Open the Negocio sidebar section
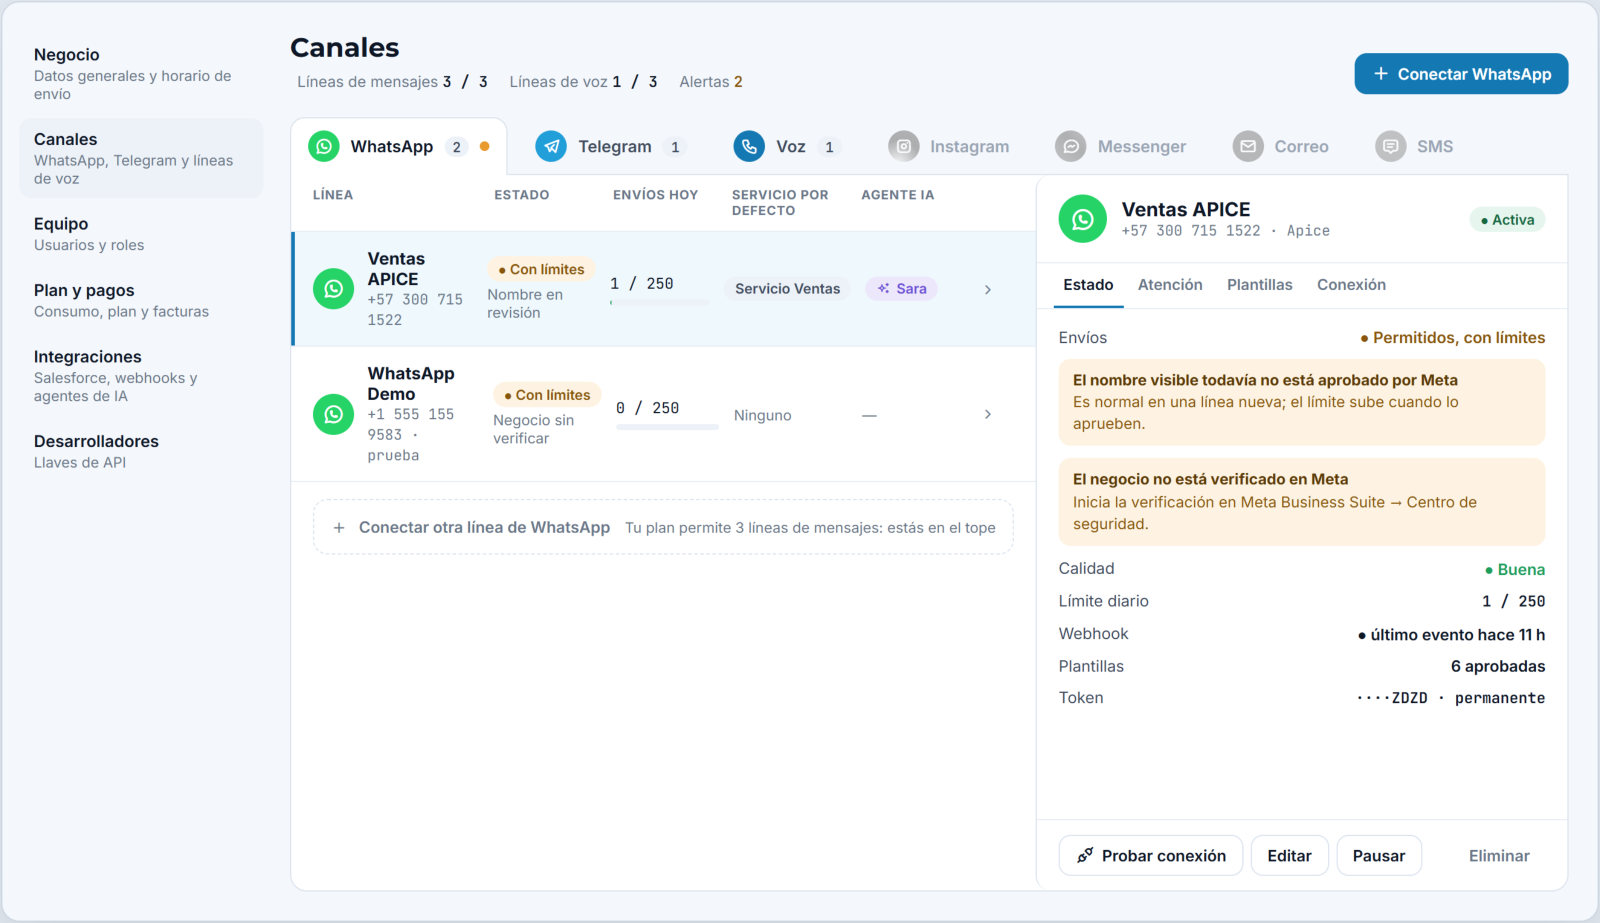The image size is (1600, 923). click(141, 73)
